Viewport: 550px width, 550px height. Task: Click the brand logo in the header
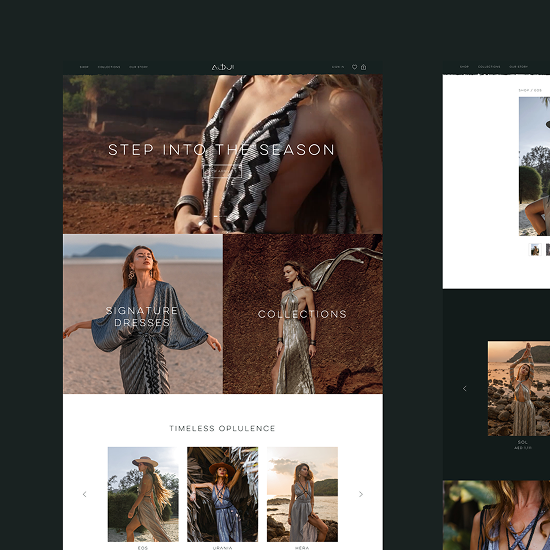[223, 67]
